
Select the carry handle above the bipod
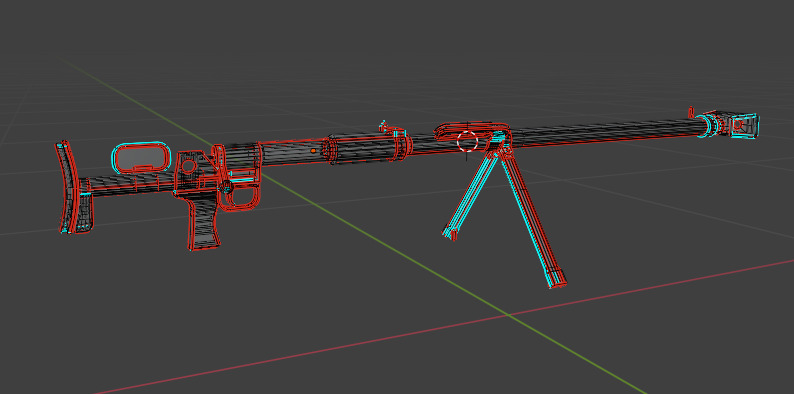[471, 131]
